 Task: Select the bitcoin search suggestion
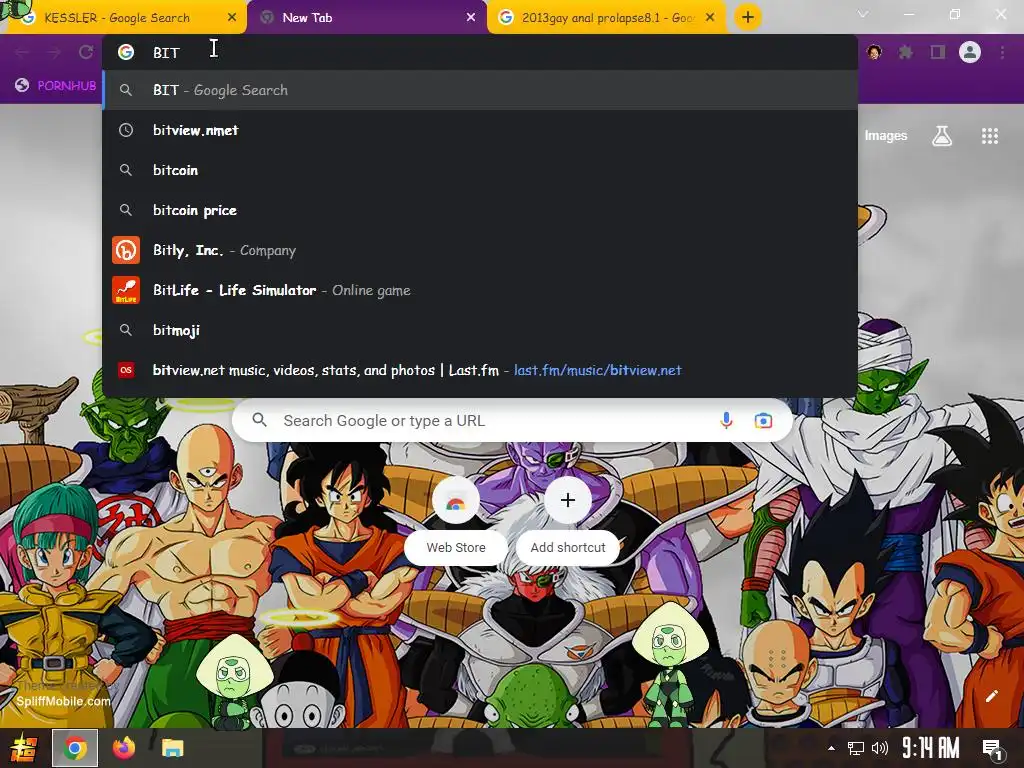coord(480,170)
